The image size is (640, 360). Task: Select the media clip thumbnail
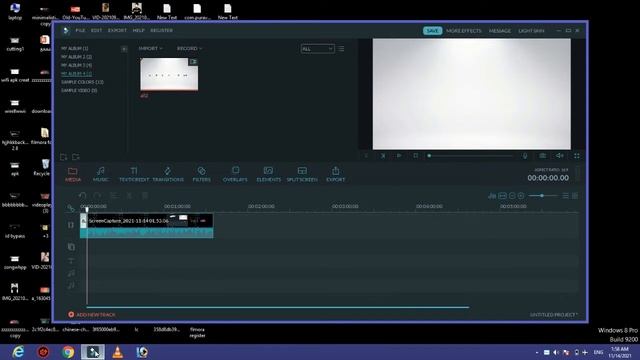click(169, 74)
